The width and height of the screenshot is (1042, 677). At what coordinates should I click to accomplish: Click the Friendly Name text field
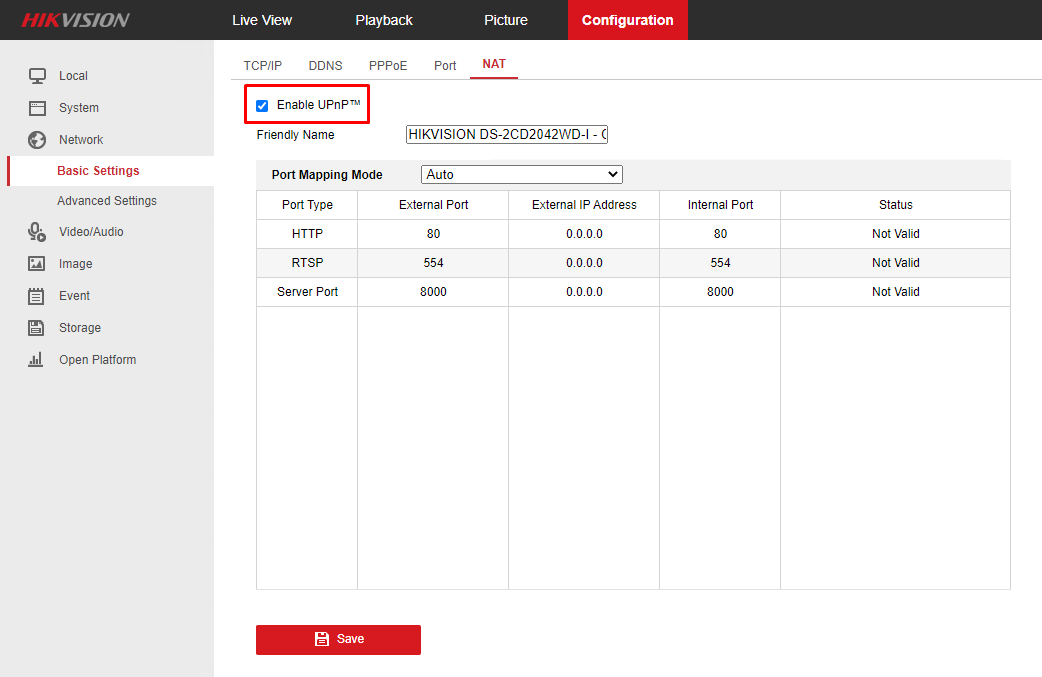pyautogui.click(x=507, y=133)
